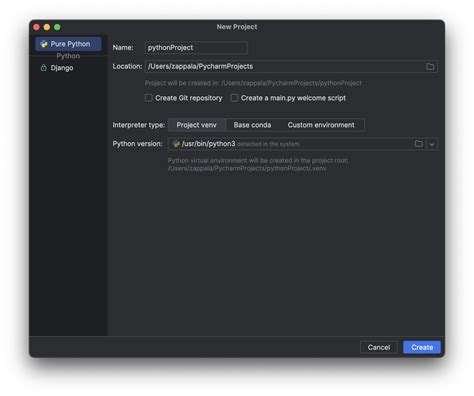474x396 pixels.
Task: Click the Django icon in sidebar
Action: click(44, 68)
